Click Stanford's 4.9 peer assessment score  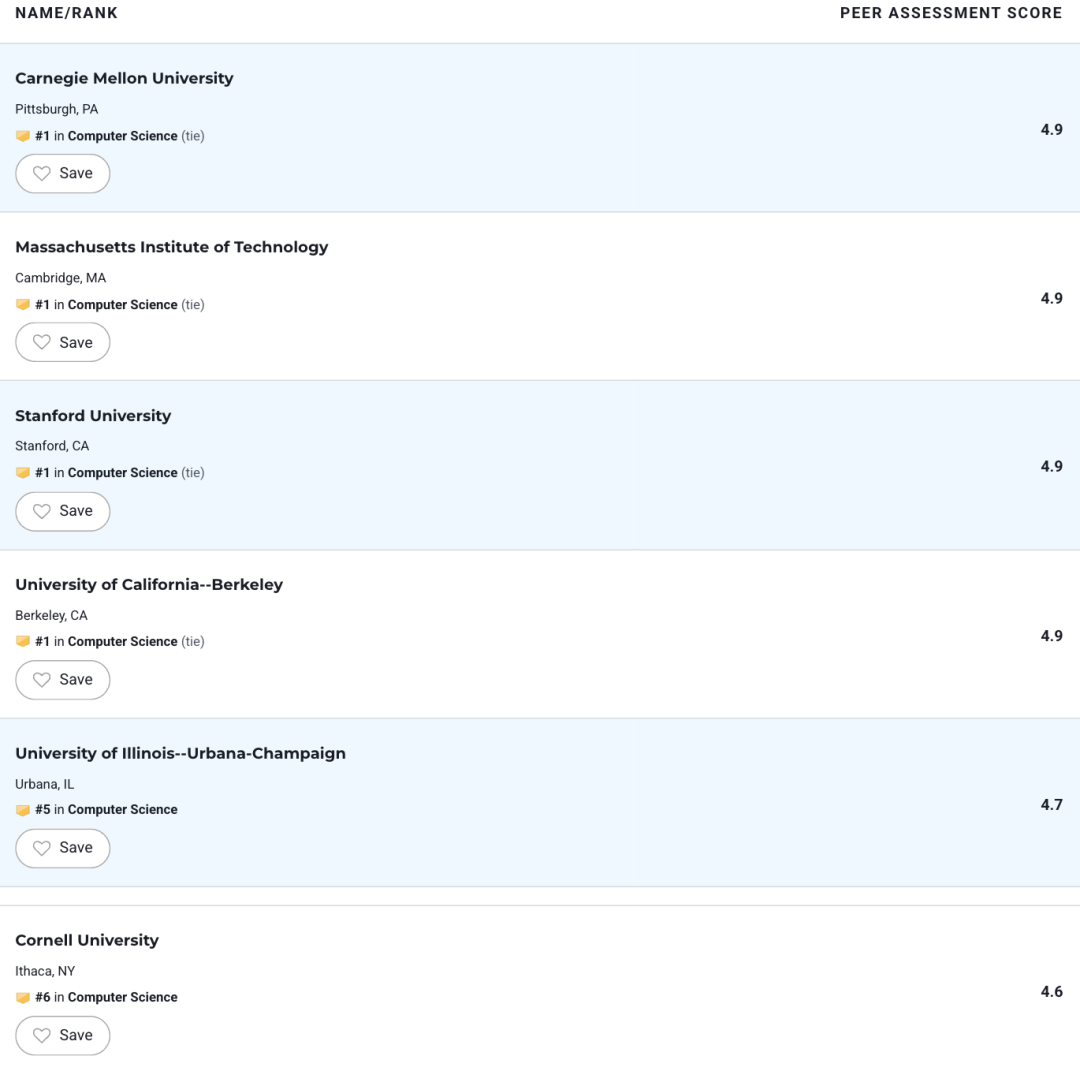pyautogui.click(x=1051, y=466)
